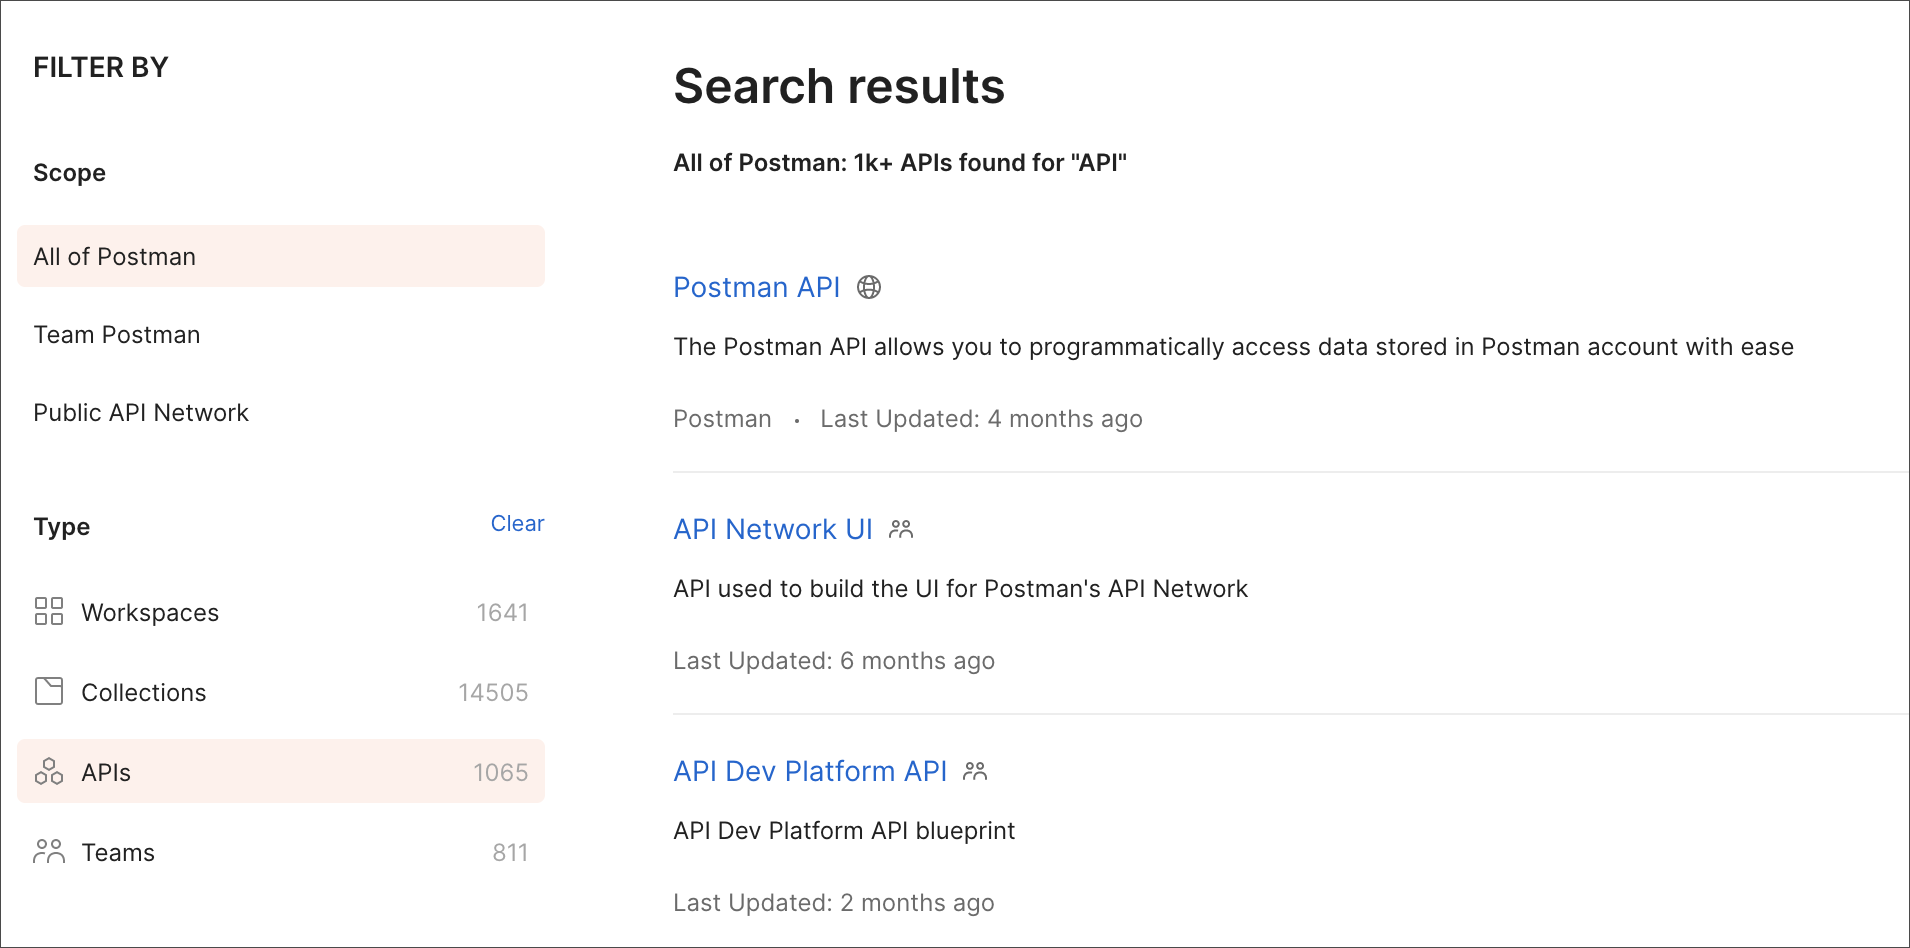Click 'API Dev Platform API blueprint' description
Viewport: 1910px width, 948px height.
coord(844,830)
